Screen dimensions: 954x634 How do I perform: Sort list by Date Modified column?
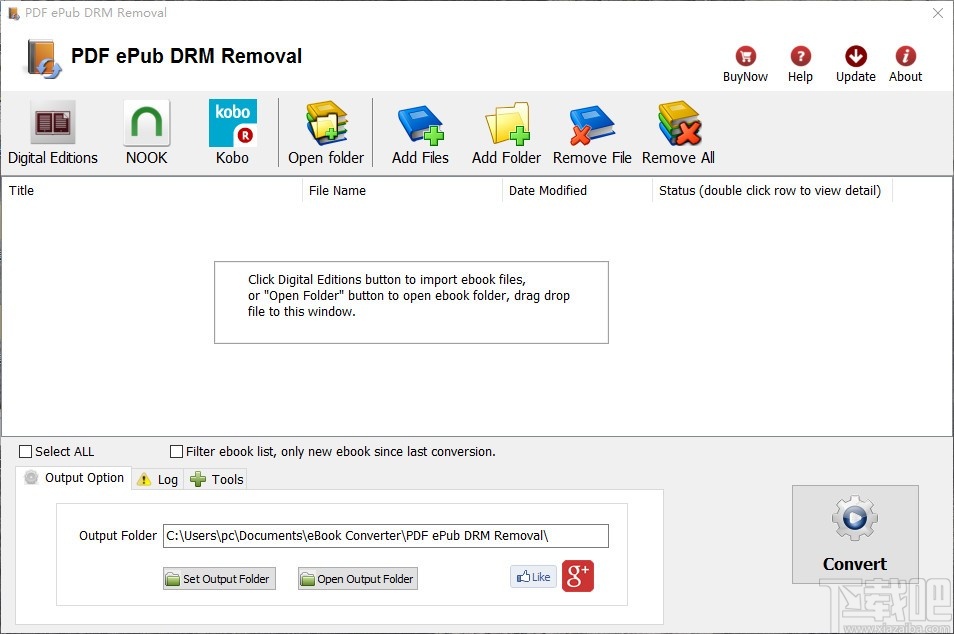click(x=577, y=190)
